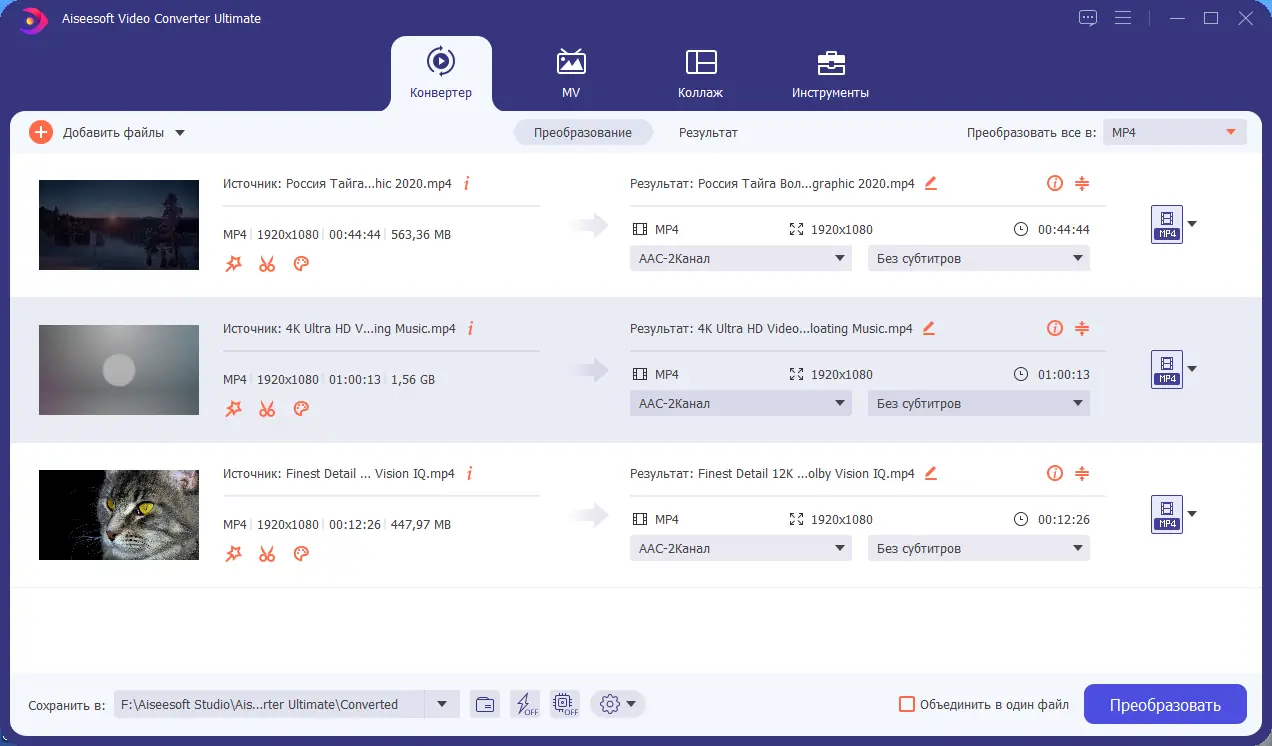
Task: Open Без субтитров dropdown for Finest Detail
Action: point(979,548)
